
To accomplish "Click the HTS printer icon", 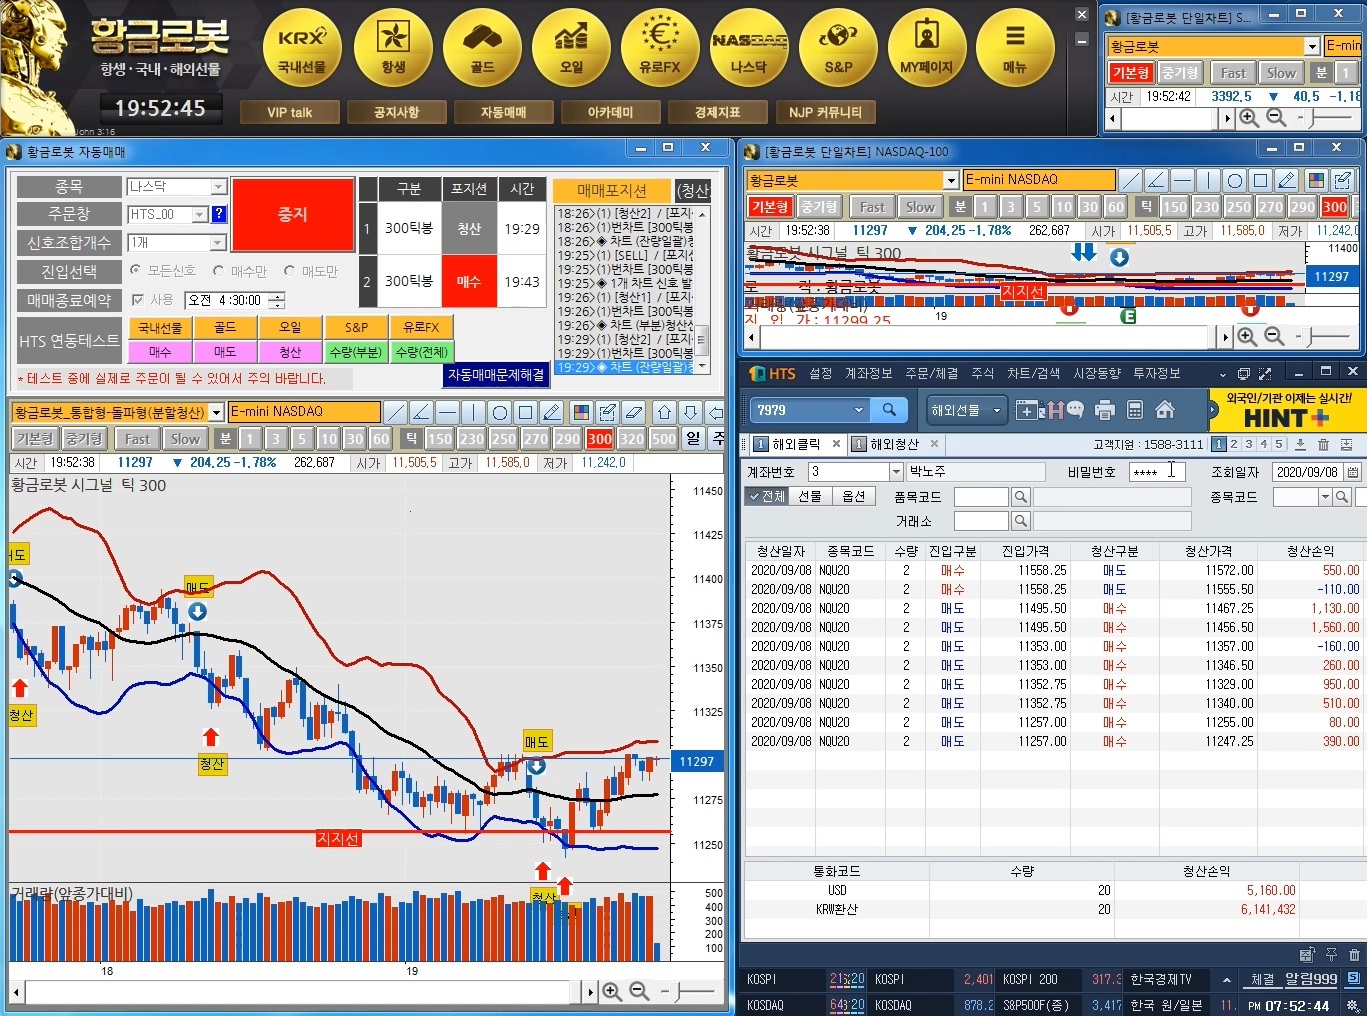I will 1105,410.
